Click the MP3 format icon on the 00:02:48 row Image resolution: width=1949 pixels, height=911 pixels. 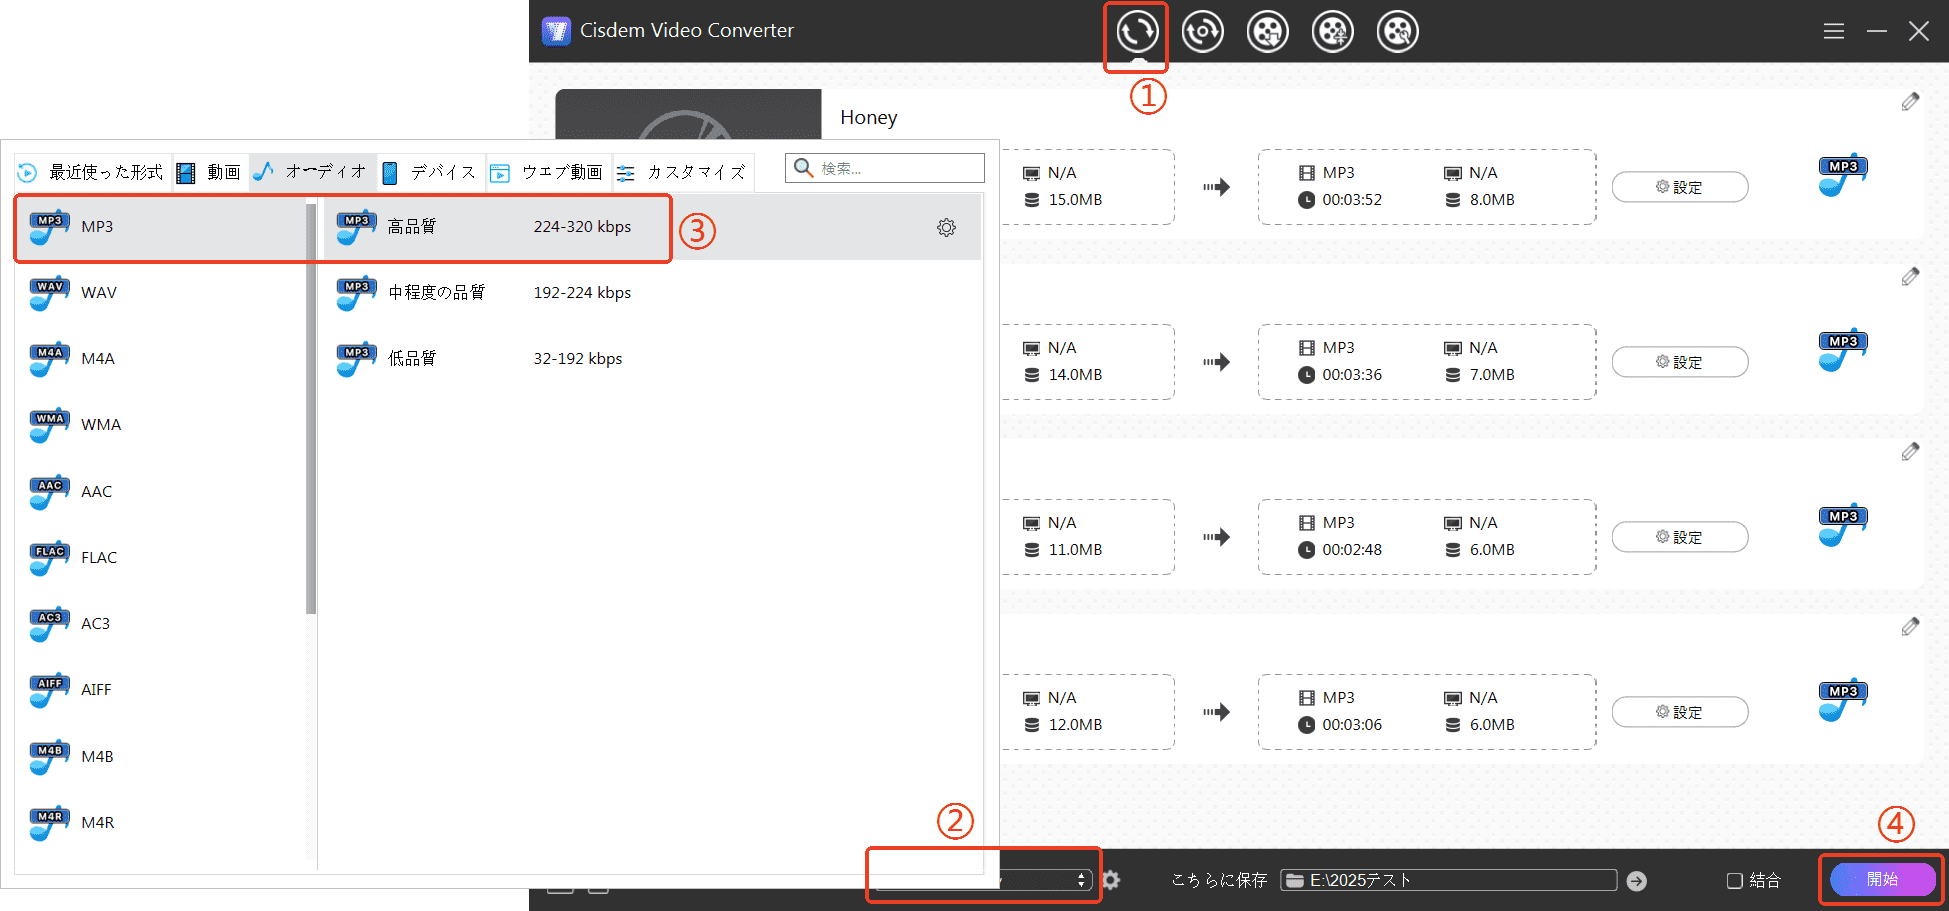1843,527
